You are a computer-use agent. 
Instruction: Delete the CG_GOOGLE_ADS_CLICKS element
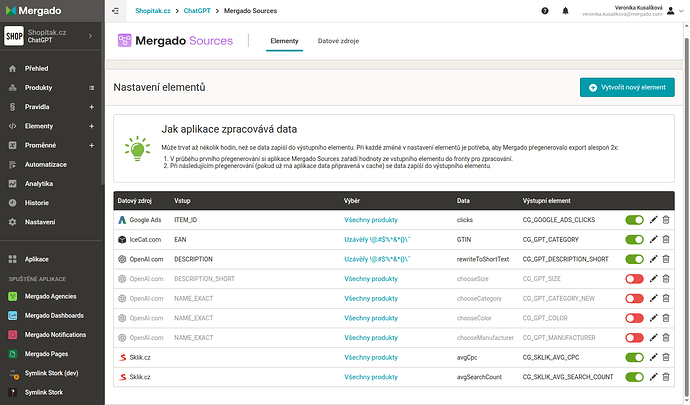666,220
